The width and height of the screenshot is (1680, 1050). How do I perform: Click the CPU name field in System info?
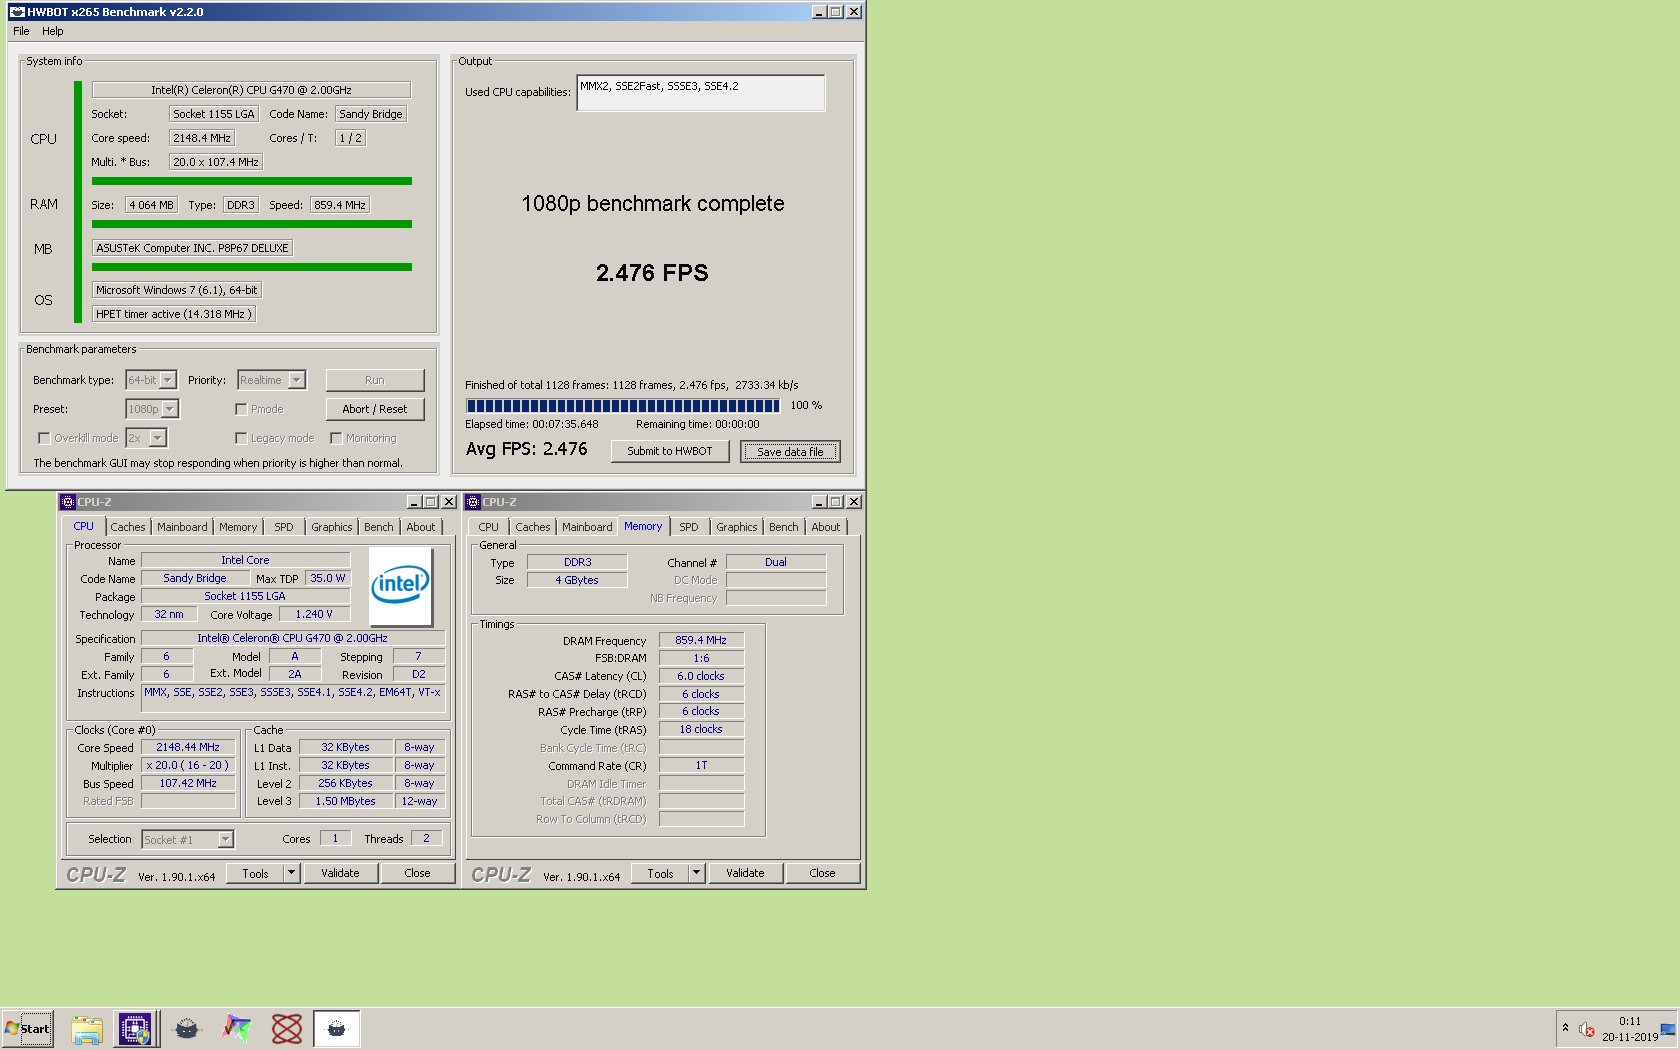251,90
